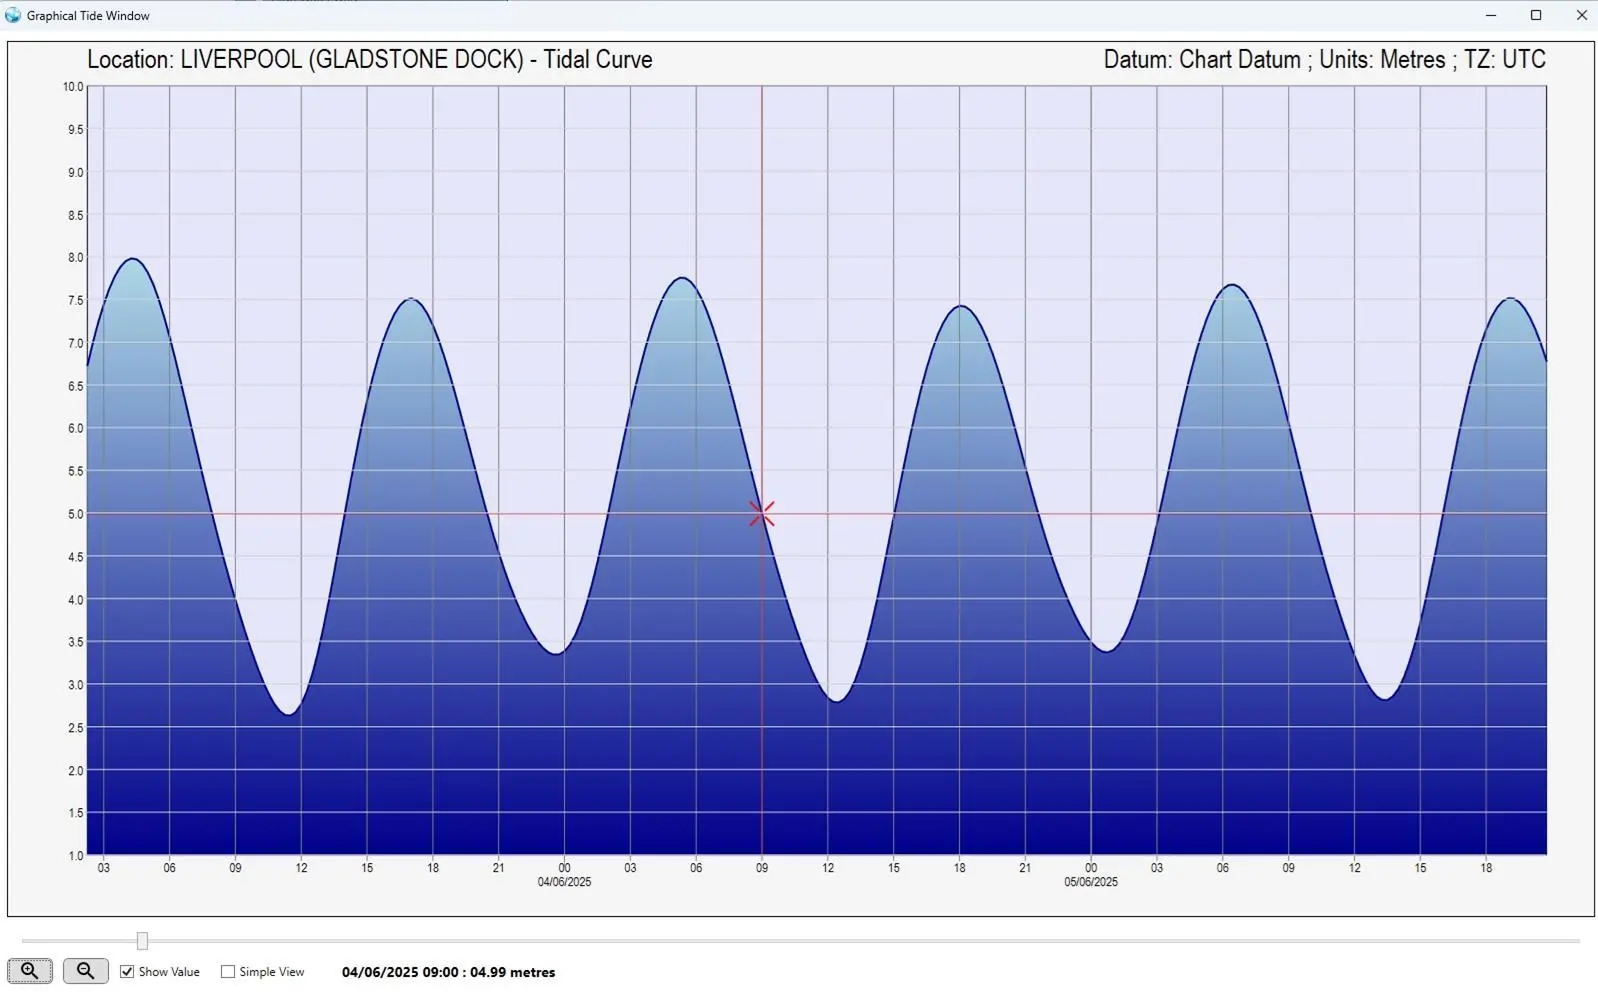Click the zoom in magnifier button
Screen dimensions: 1598x992
point(30,971)
